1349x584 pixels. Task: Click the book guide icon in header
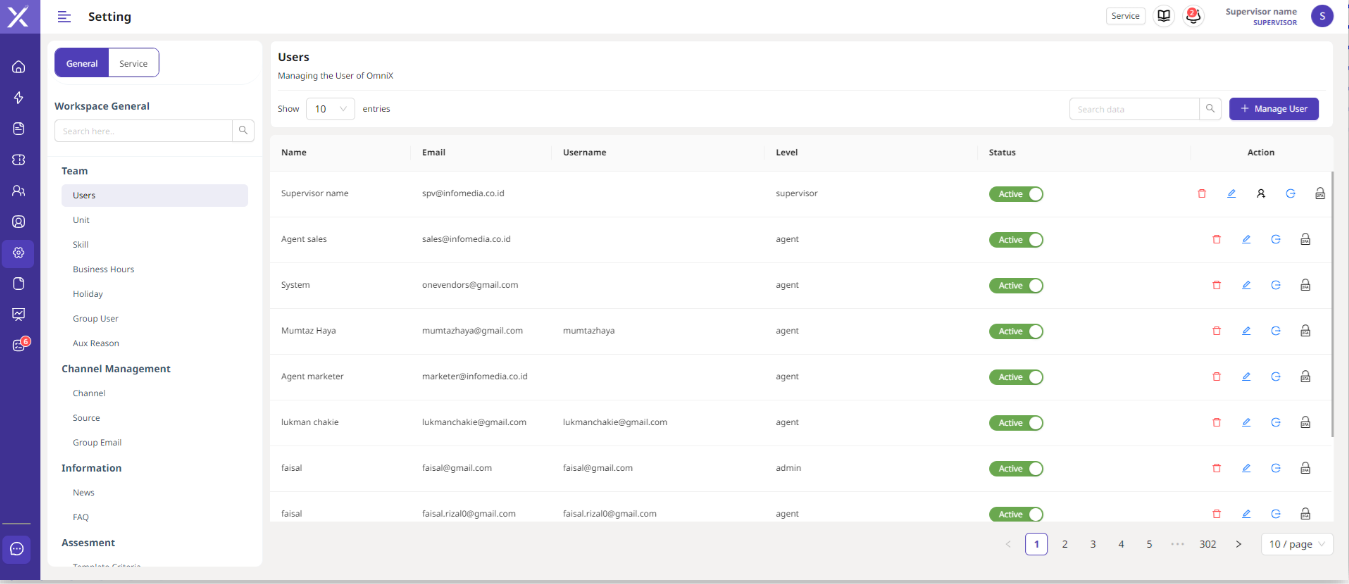1163,16
